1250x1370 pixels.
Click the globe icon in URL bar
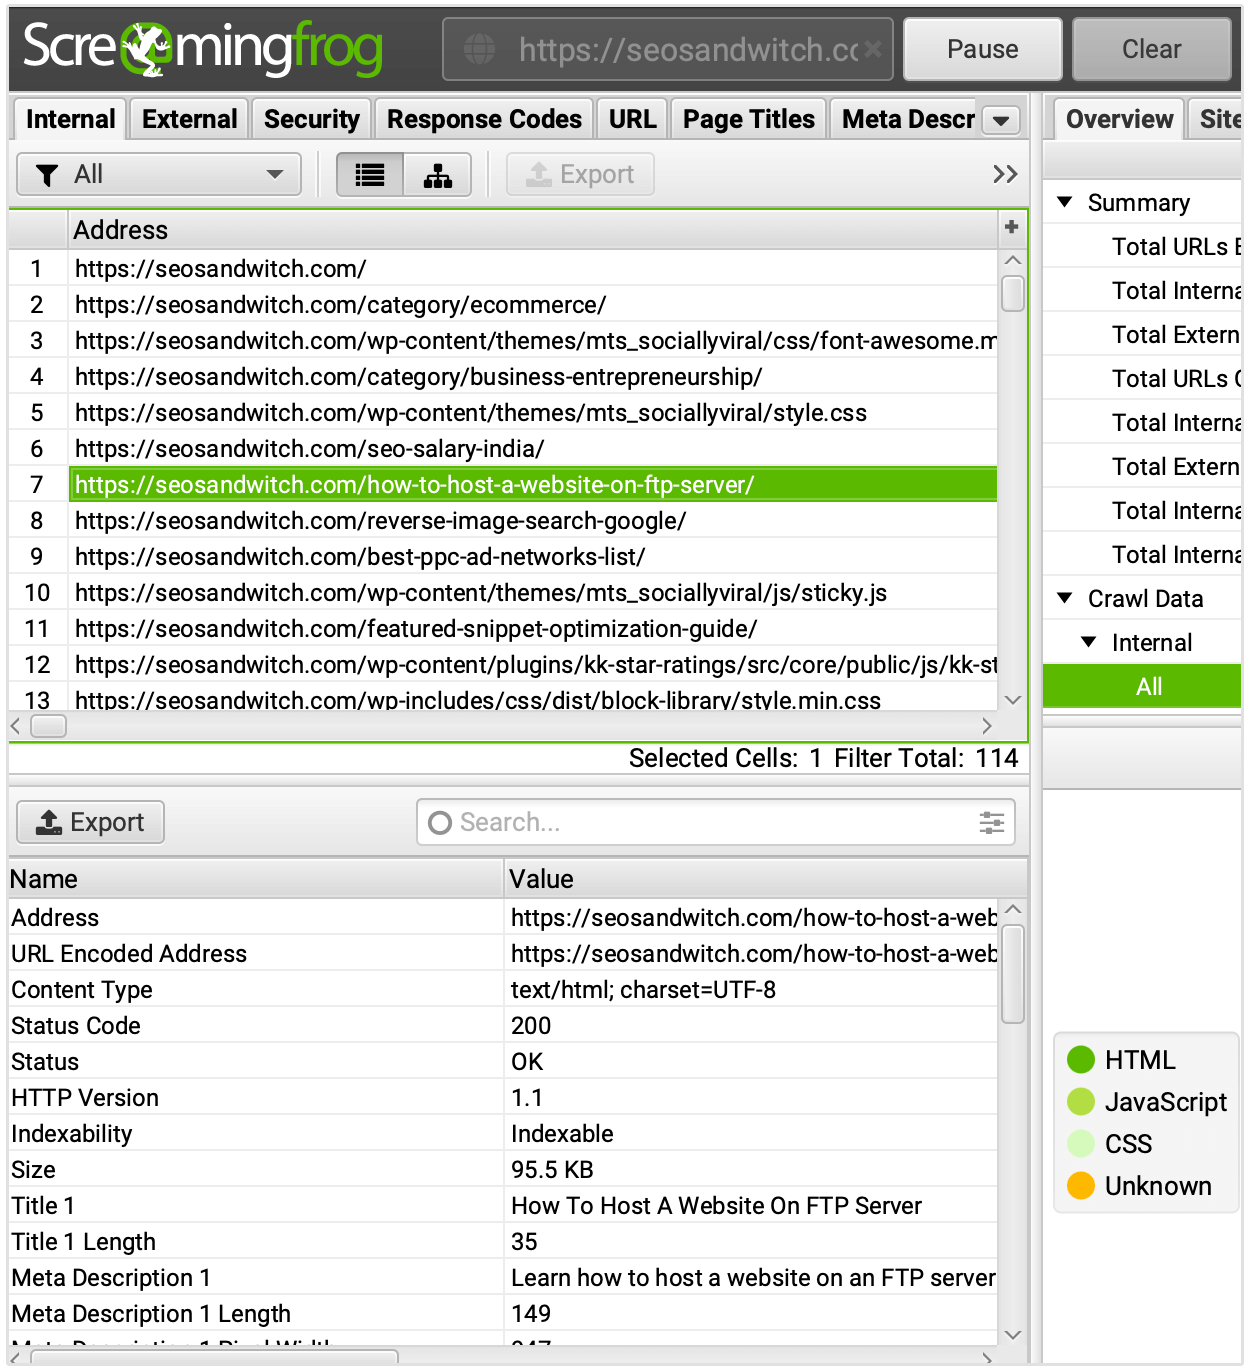[480, 49]
